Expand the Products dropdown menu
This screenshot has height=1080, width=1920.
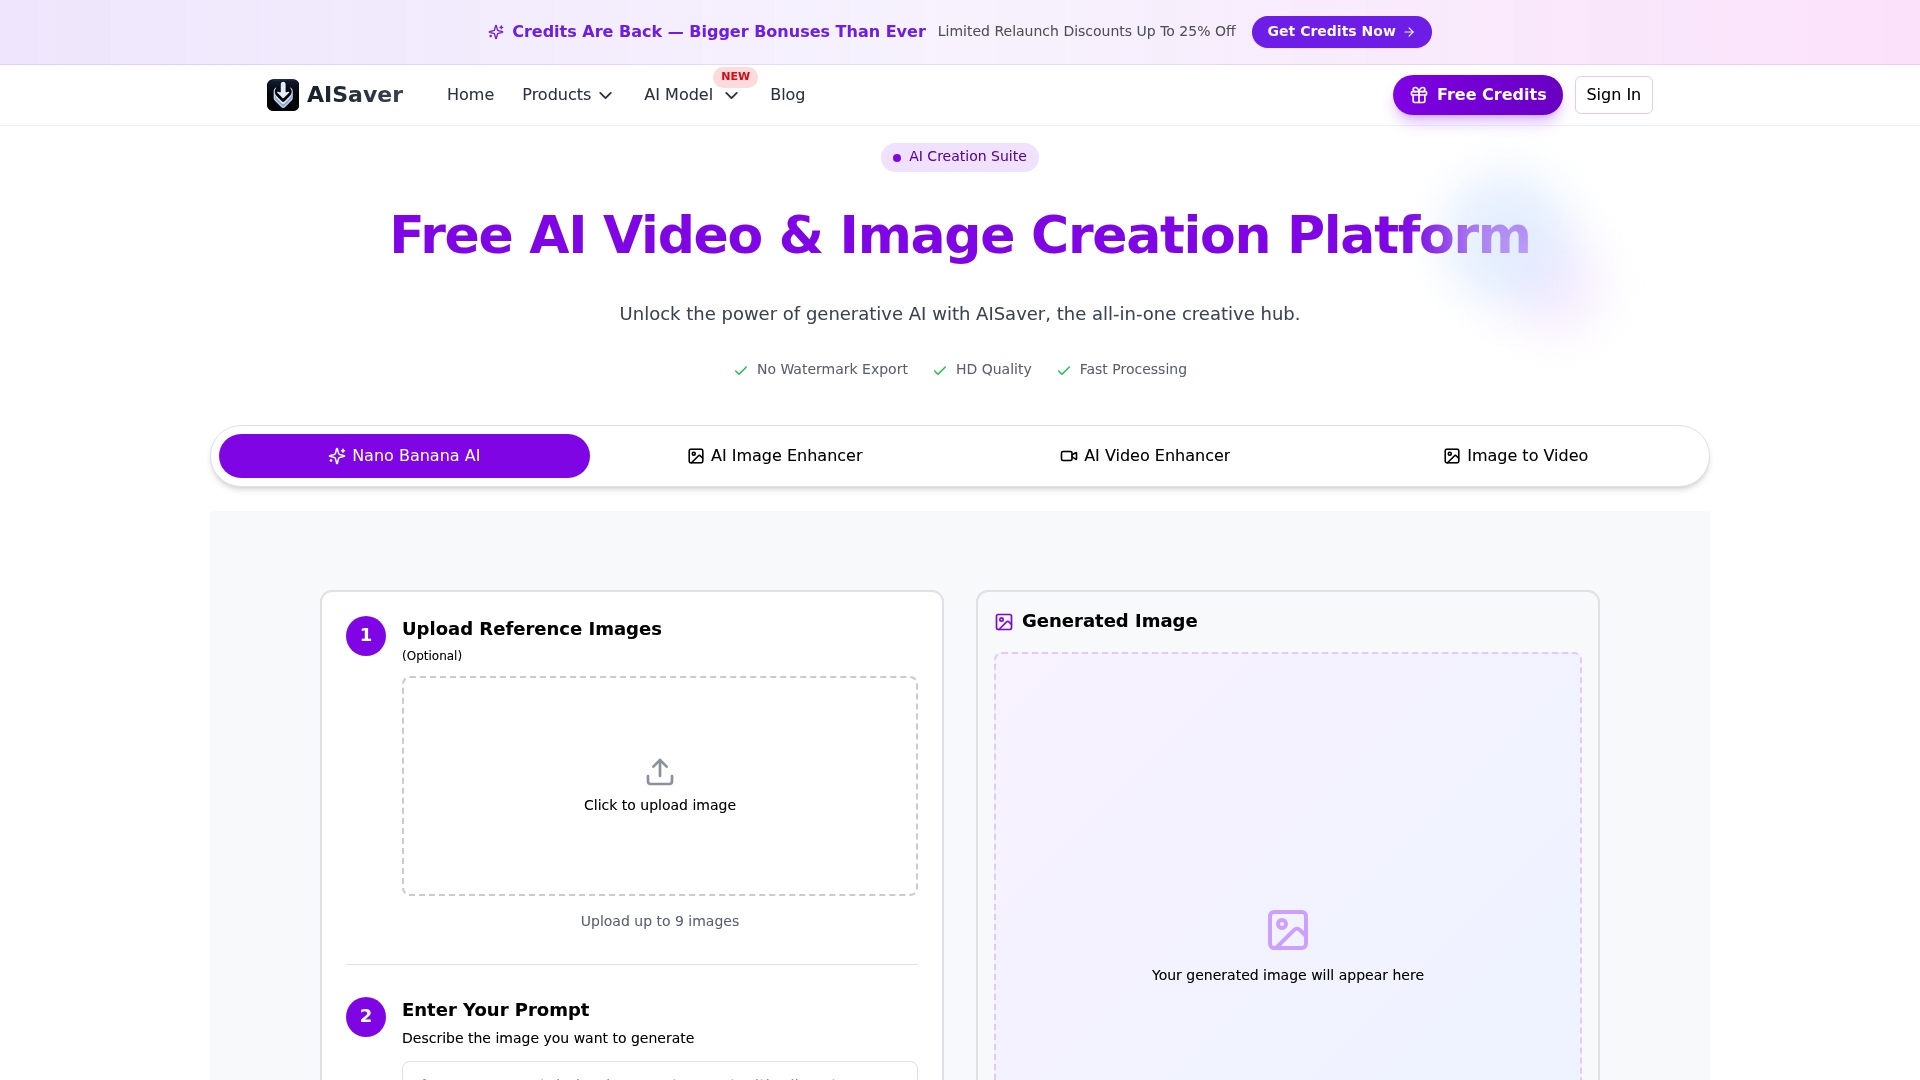pos(567,95)
